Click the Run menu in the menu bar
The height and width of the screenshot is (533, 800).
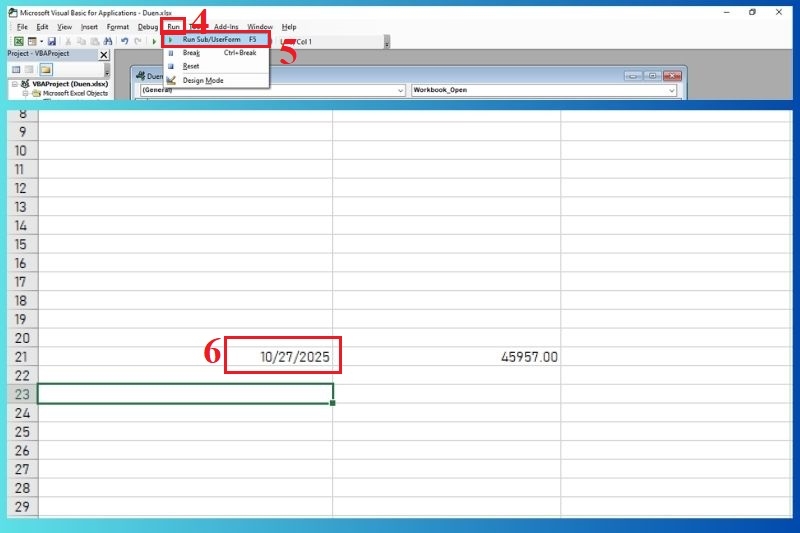(173, 27)
